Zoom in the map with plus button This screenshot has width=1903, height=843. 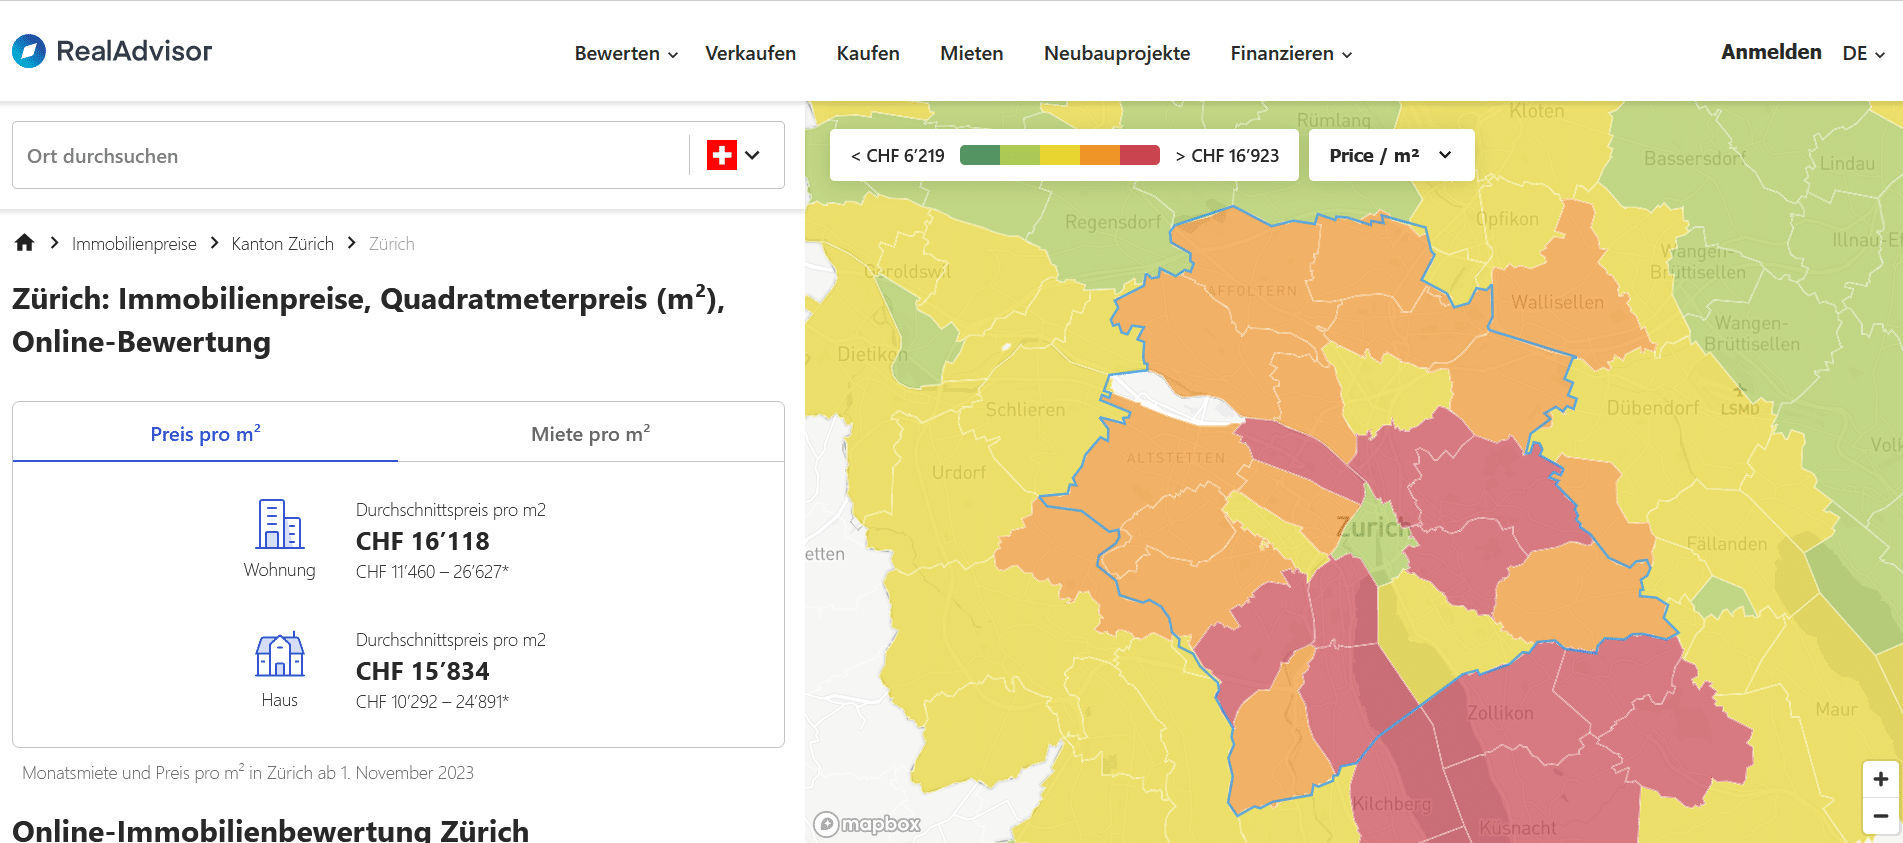tap(1881, 779)
